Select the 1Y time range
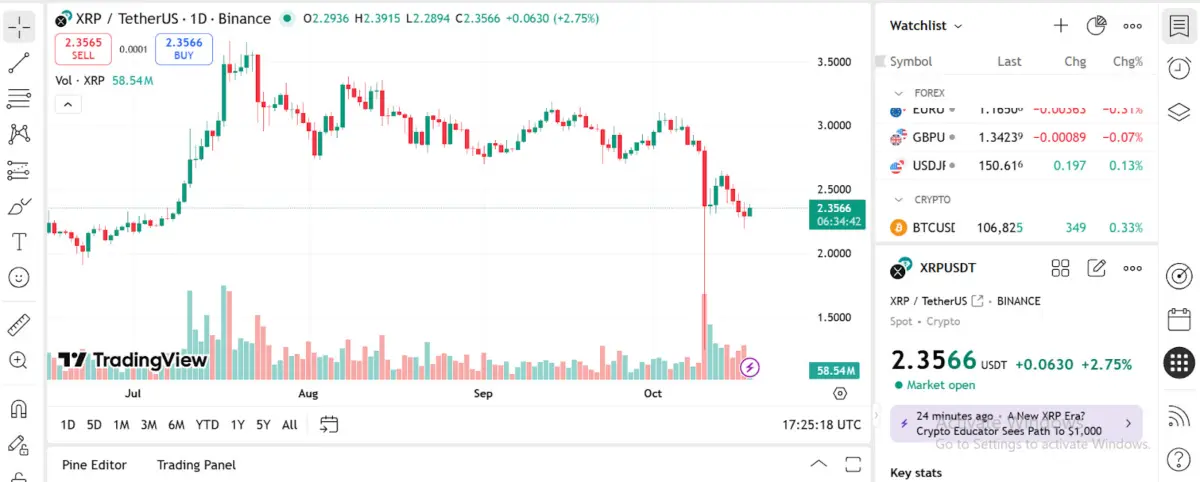The height and width of the screenshot is (482, 1200). pyautogui.click(x=238, y=425)
